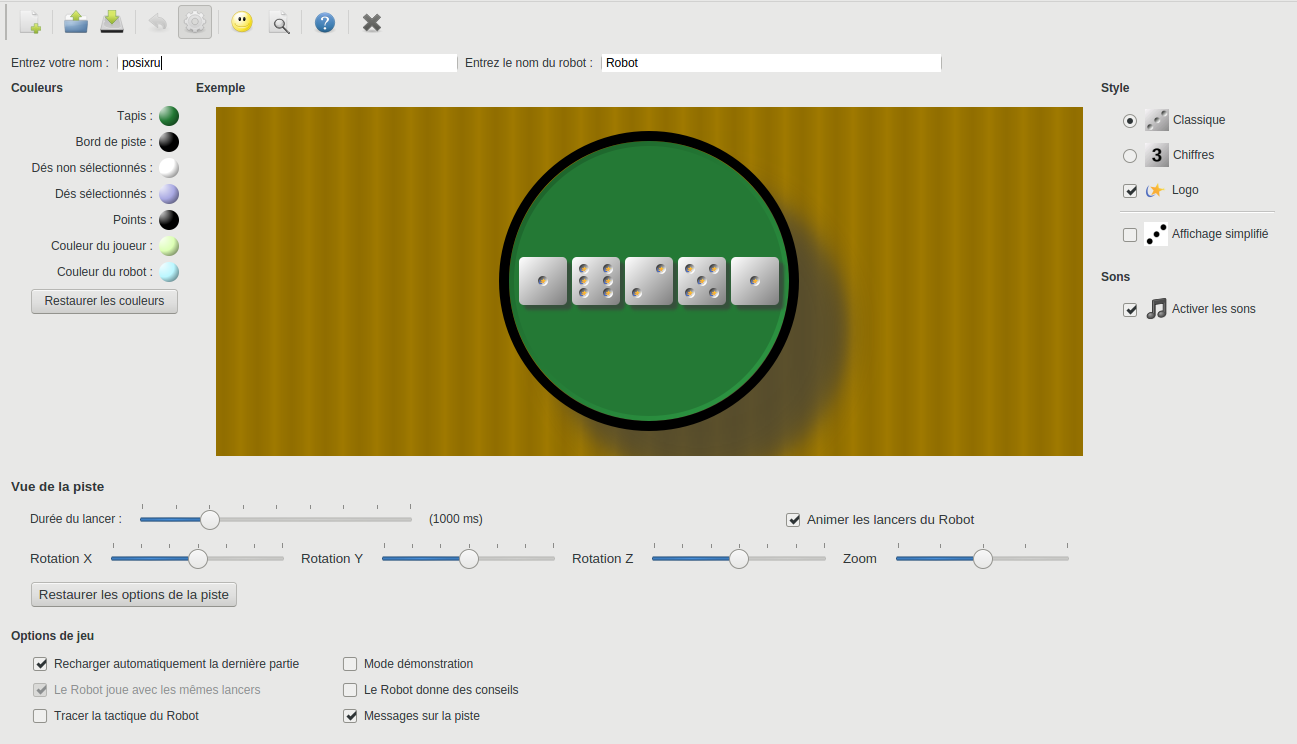Click the Rotation Y slider handle

[x=469, y=558]
